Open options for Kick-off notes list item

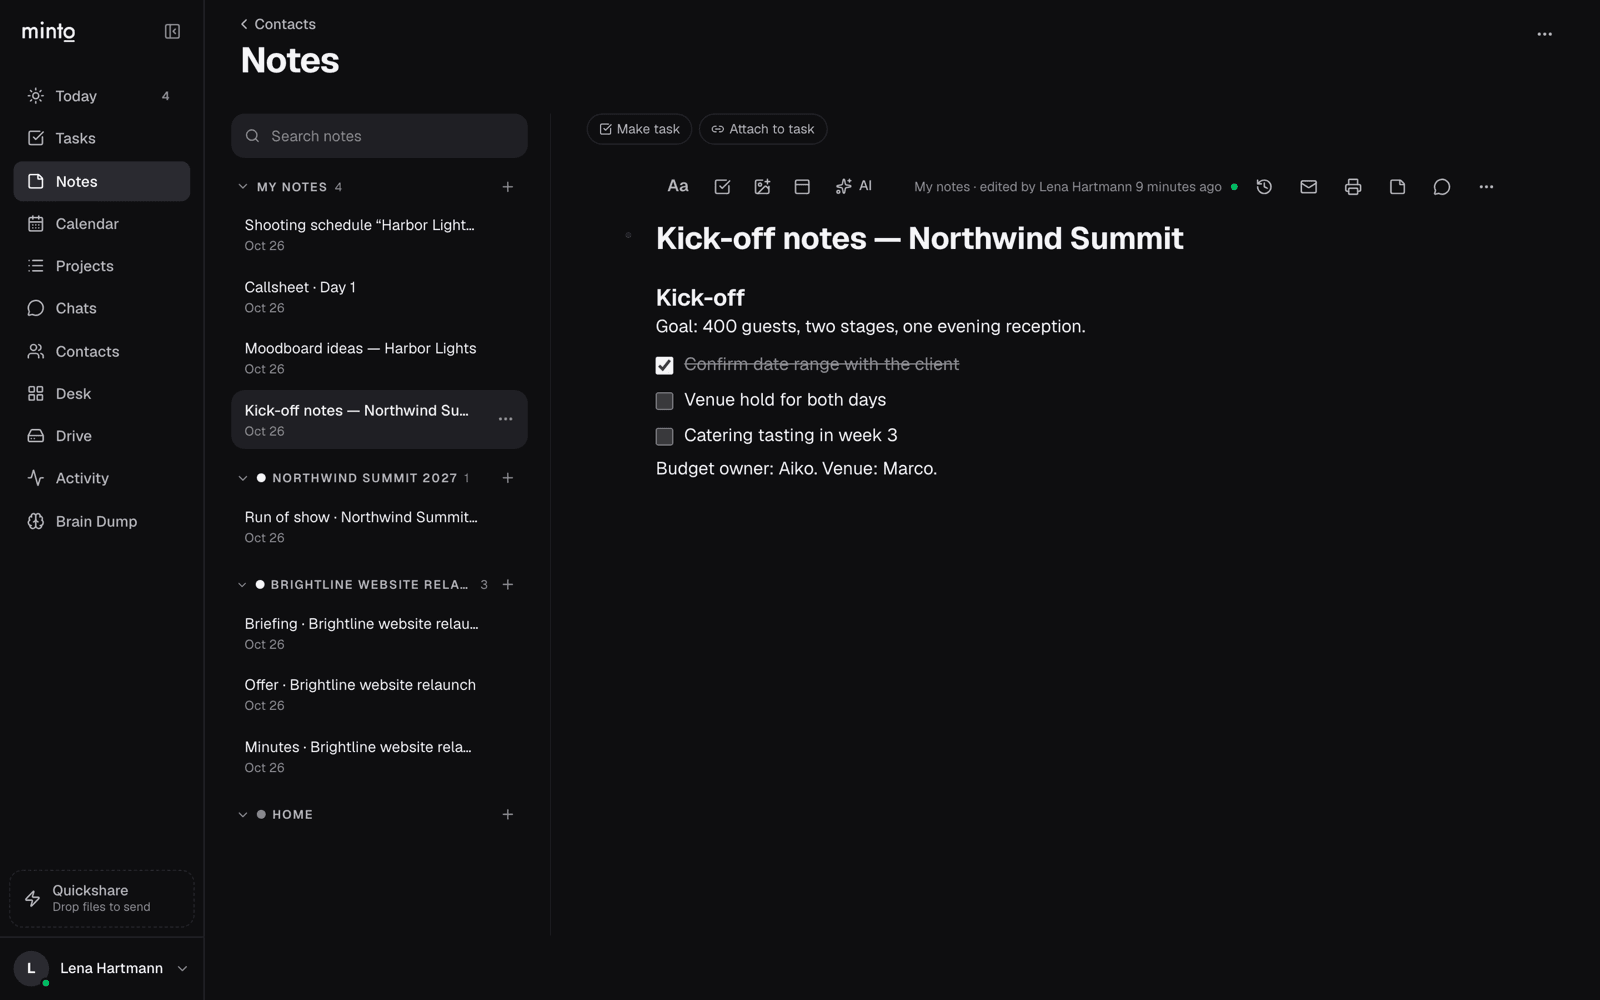tap(506, 419)
